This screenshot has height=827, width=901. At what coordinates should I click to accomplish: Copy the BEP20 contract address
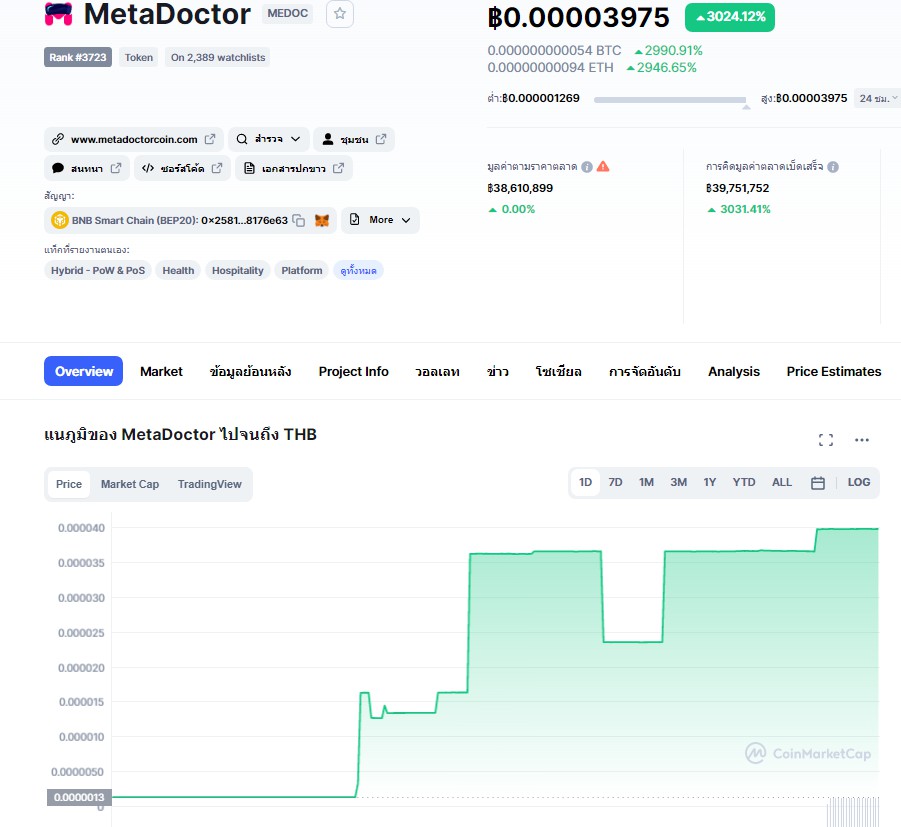(299, 220)
